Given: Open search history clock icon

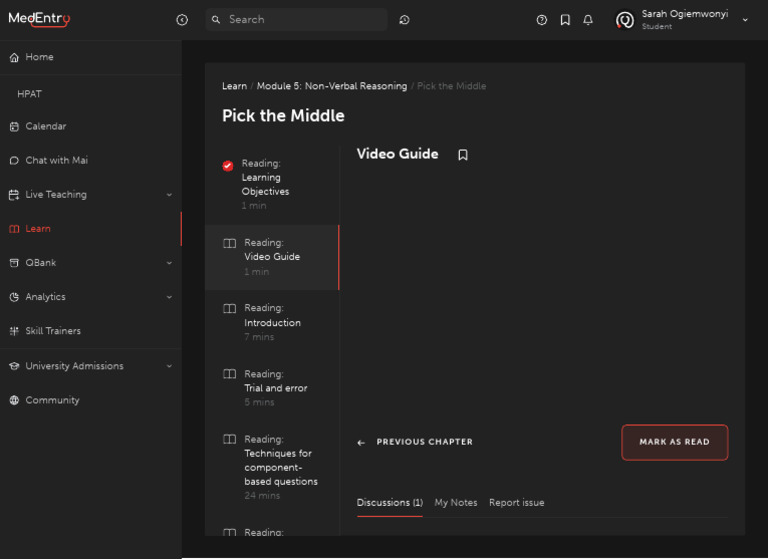Looking at the screenshot, I should [x=404, y=20].
